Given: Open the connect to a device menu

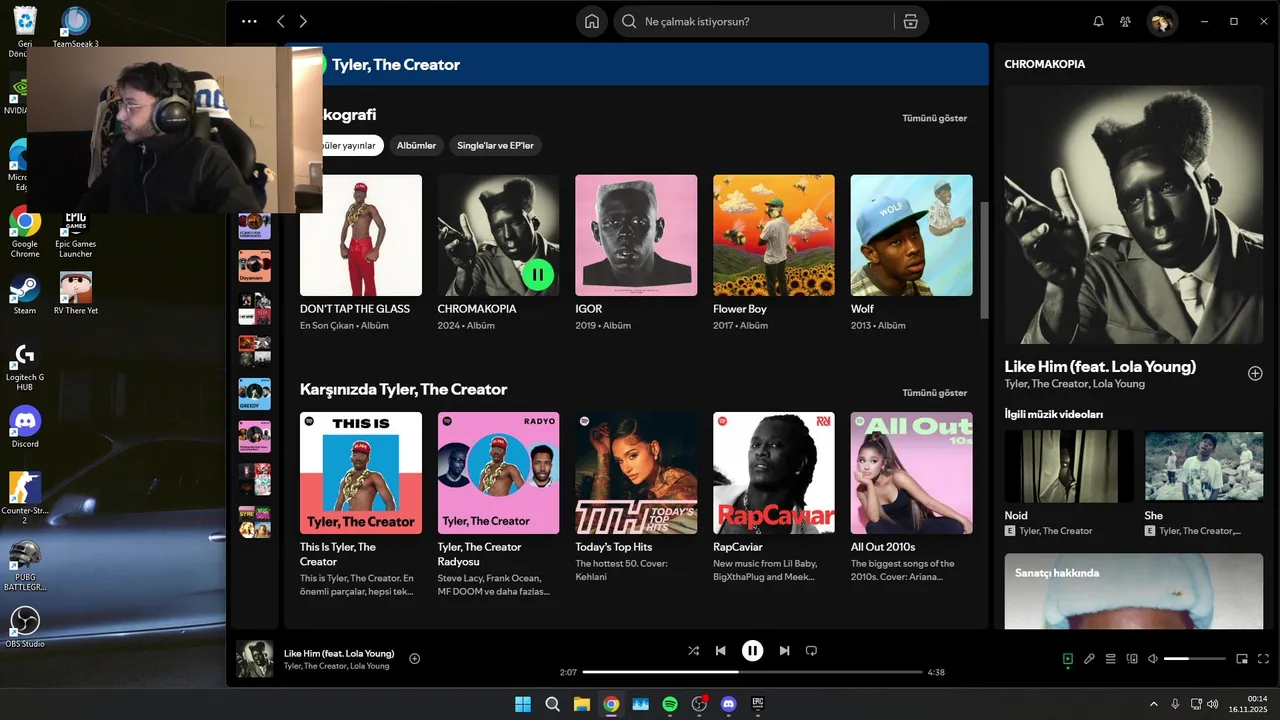Looking at the screenshot, I should tap(1132, 659).
